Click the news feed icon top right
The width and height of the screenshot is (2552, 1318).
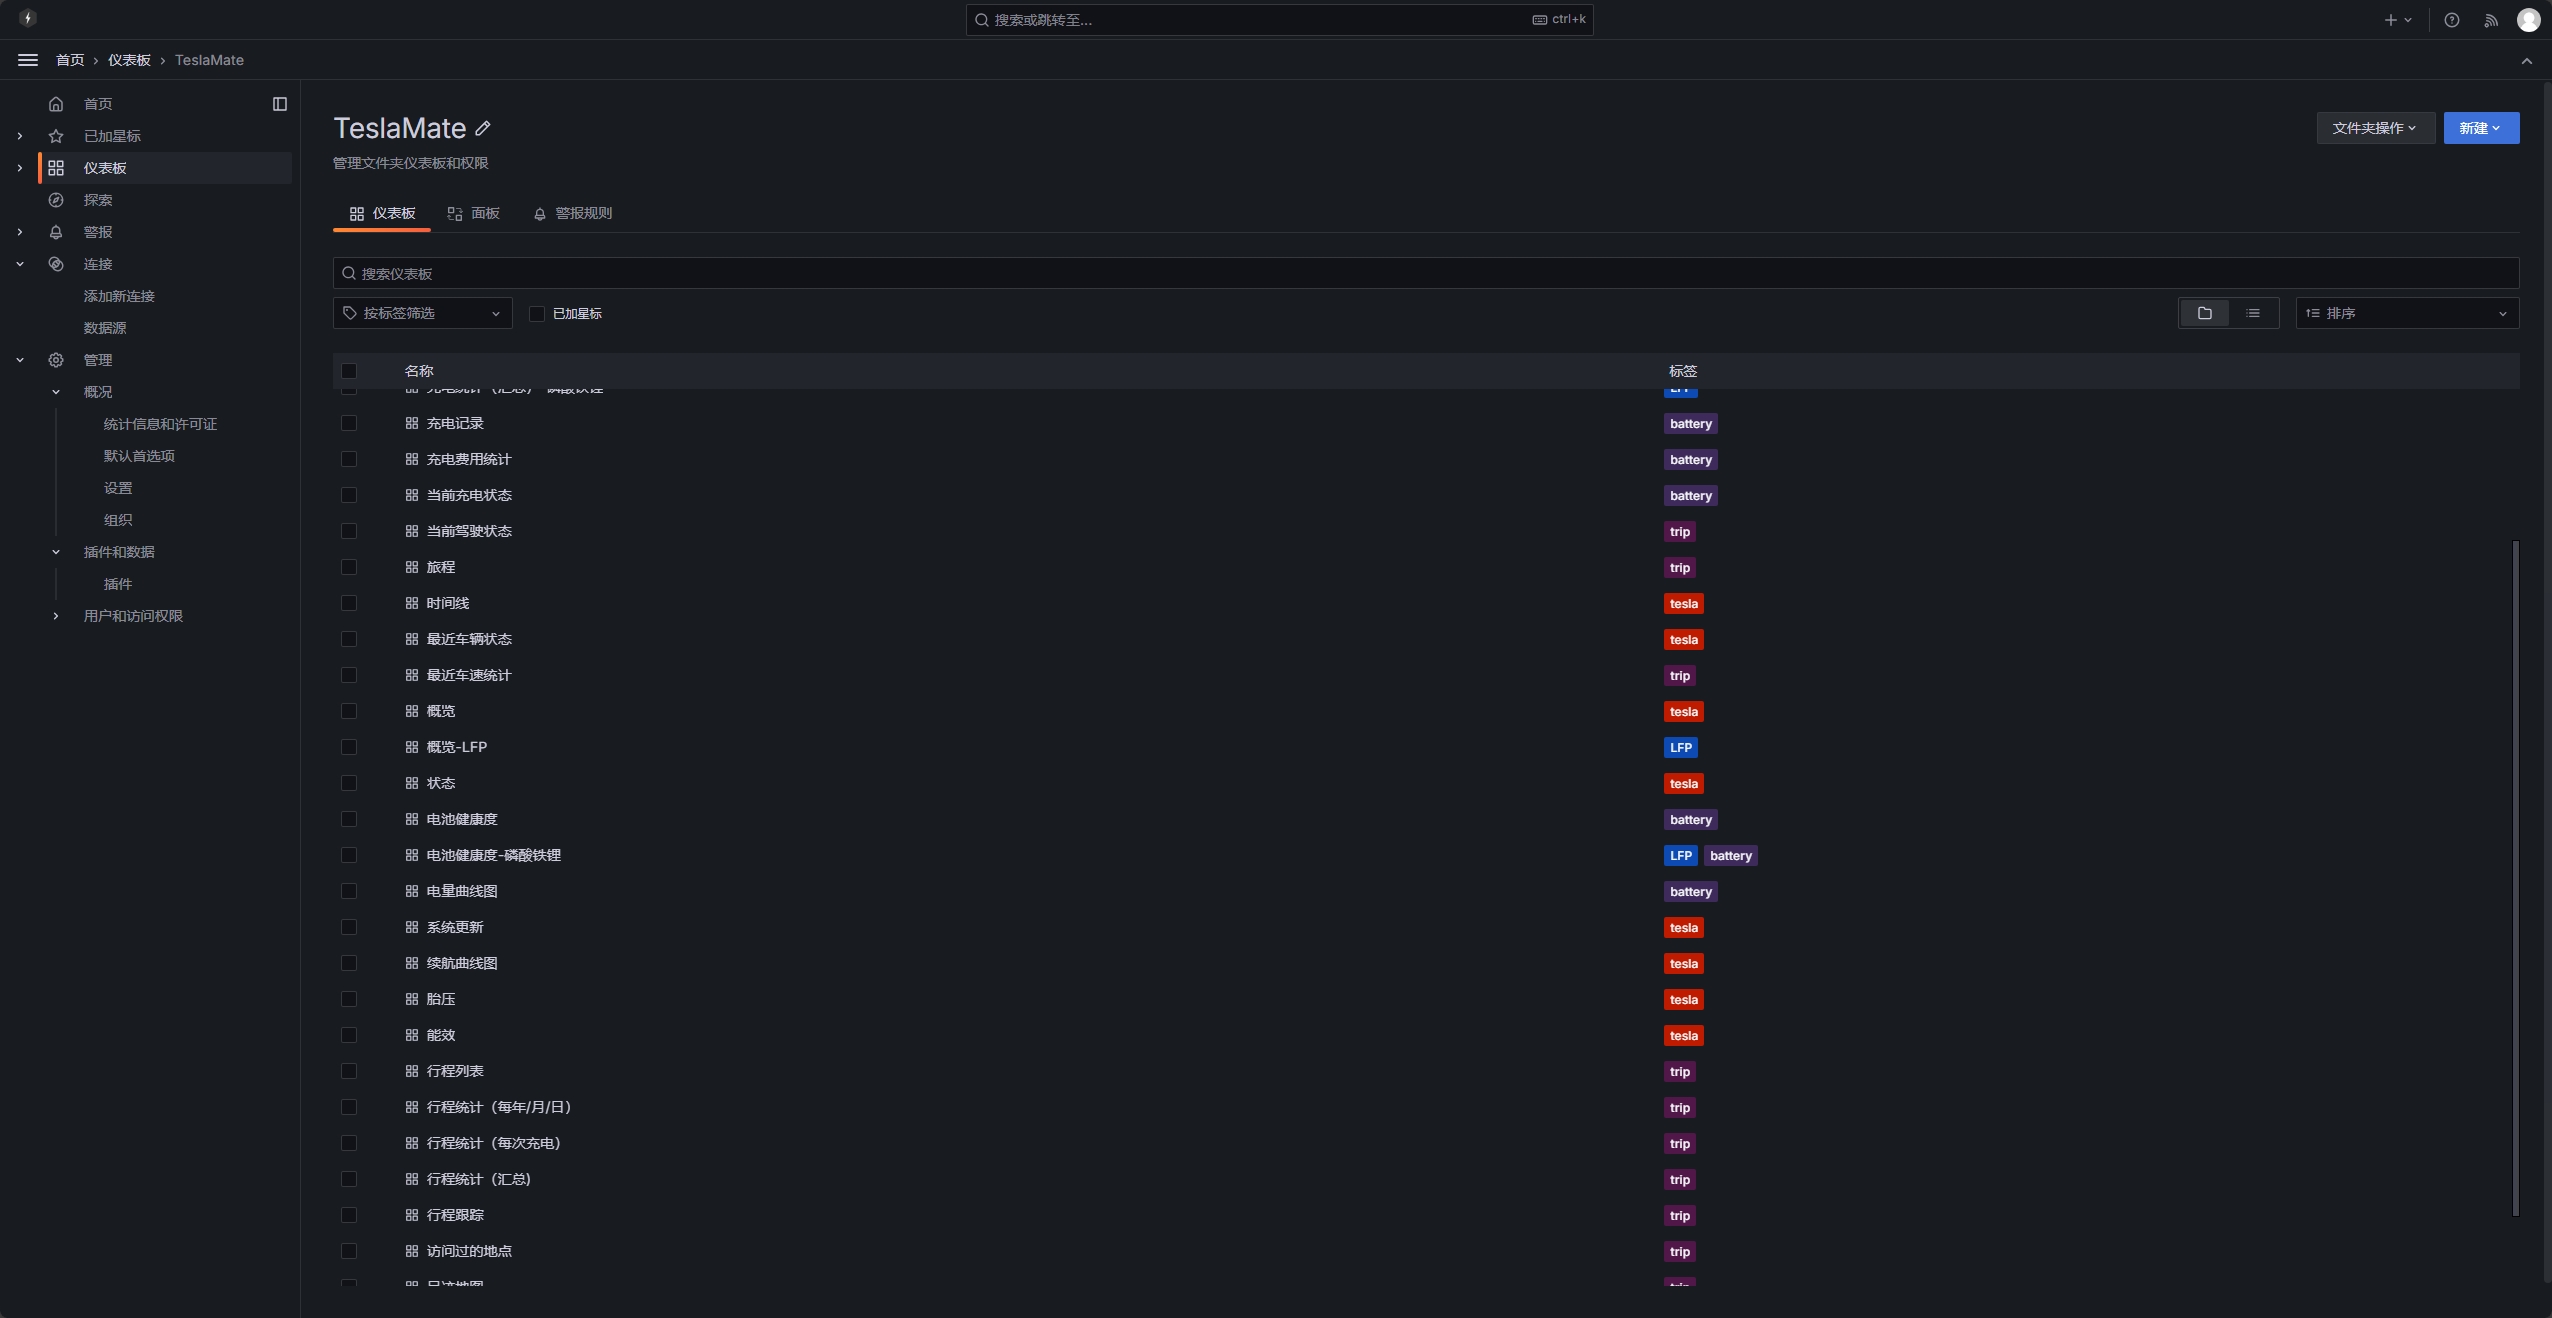coord(2489,19)
